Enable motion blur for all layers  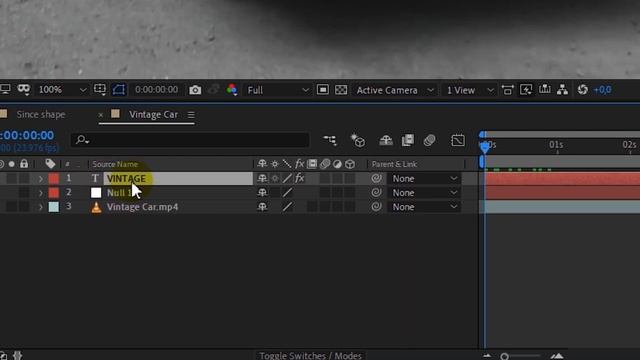pos(429,140)
